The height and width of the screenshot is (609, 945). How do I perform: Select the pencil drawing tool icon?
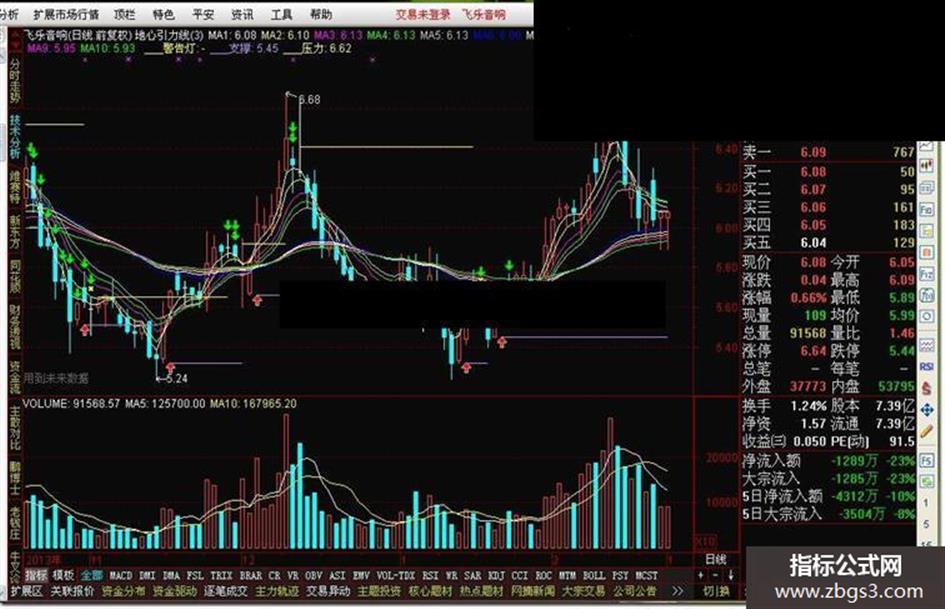click(927, 432)
